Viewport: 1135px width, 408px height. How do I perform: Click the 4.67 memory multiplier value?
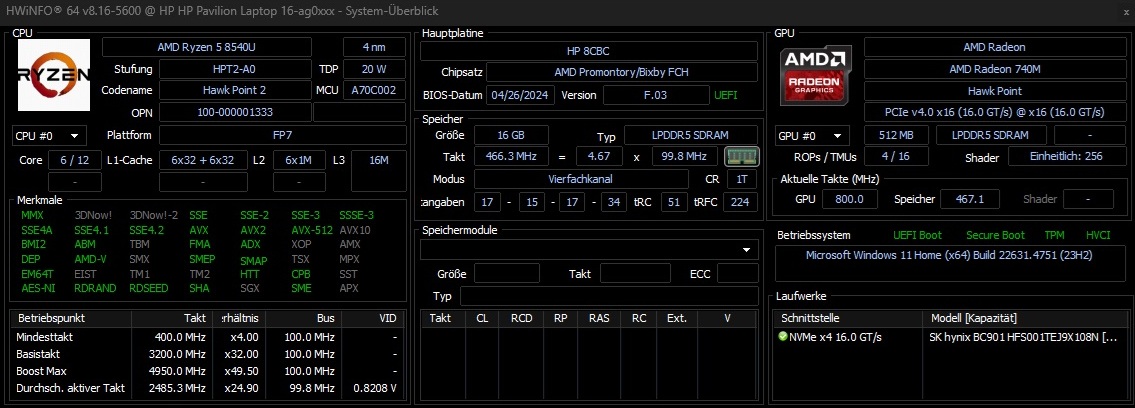599,156
